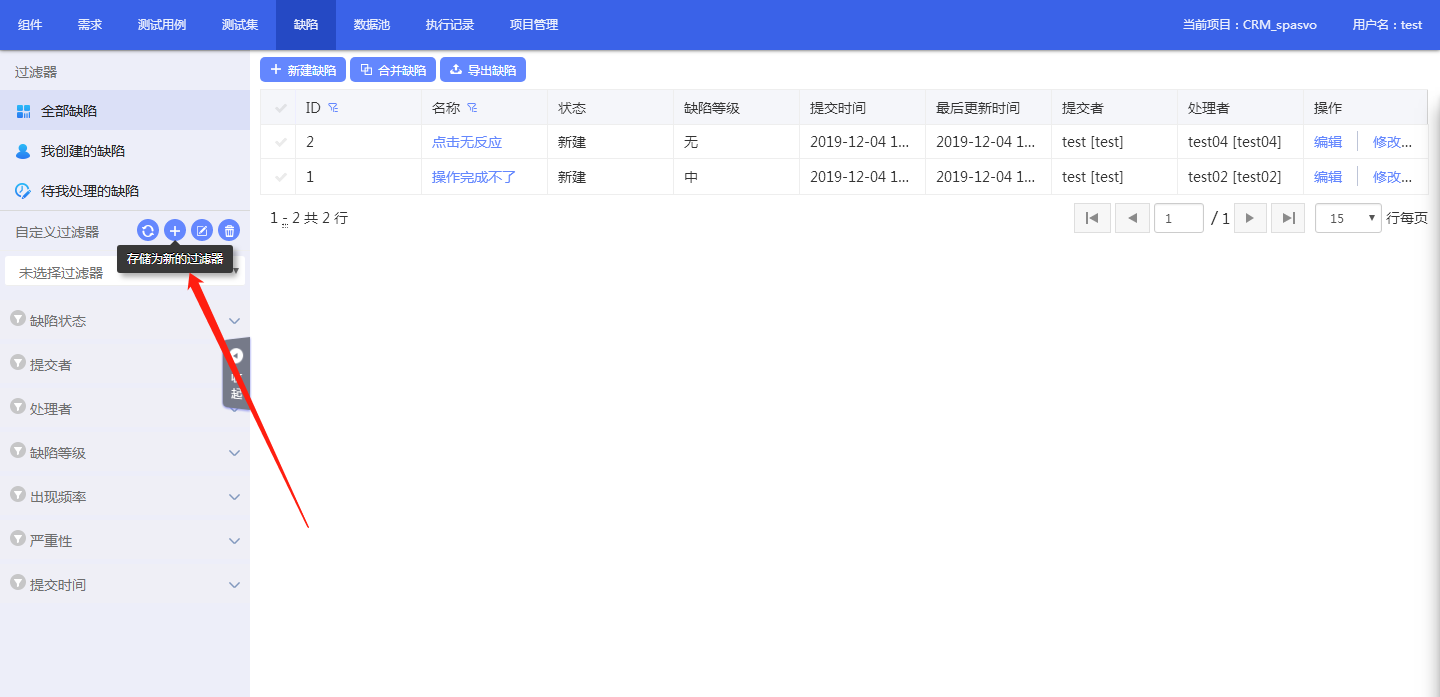Check the row checkbox for defect ID 1
Image resolution: width=1440 pixels, height=697 pixels.
coord(280,178)
